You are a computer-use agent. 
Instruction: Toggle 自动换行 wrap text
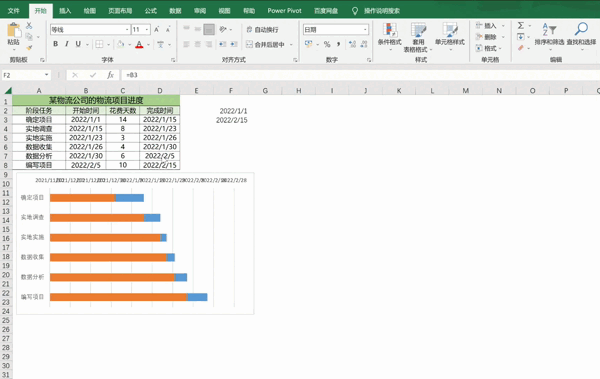click(x=262, y=29)
